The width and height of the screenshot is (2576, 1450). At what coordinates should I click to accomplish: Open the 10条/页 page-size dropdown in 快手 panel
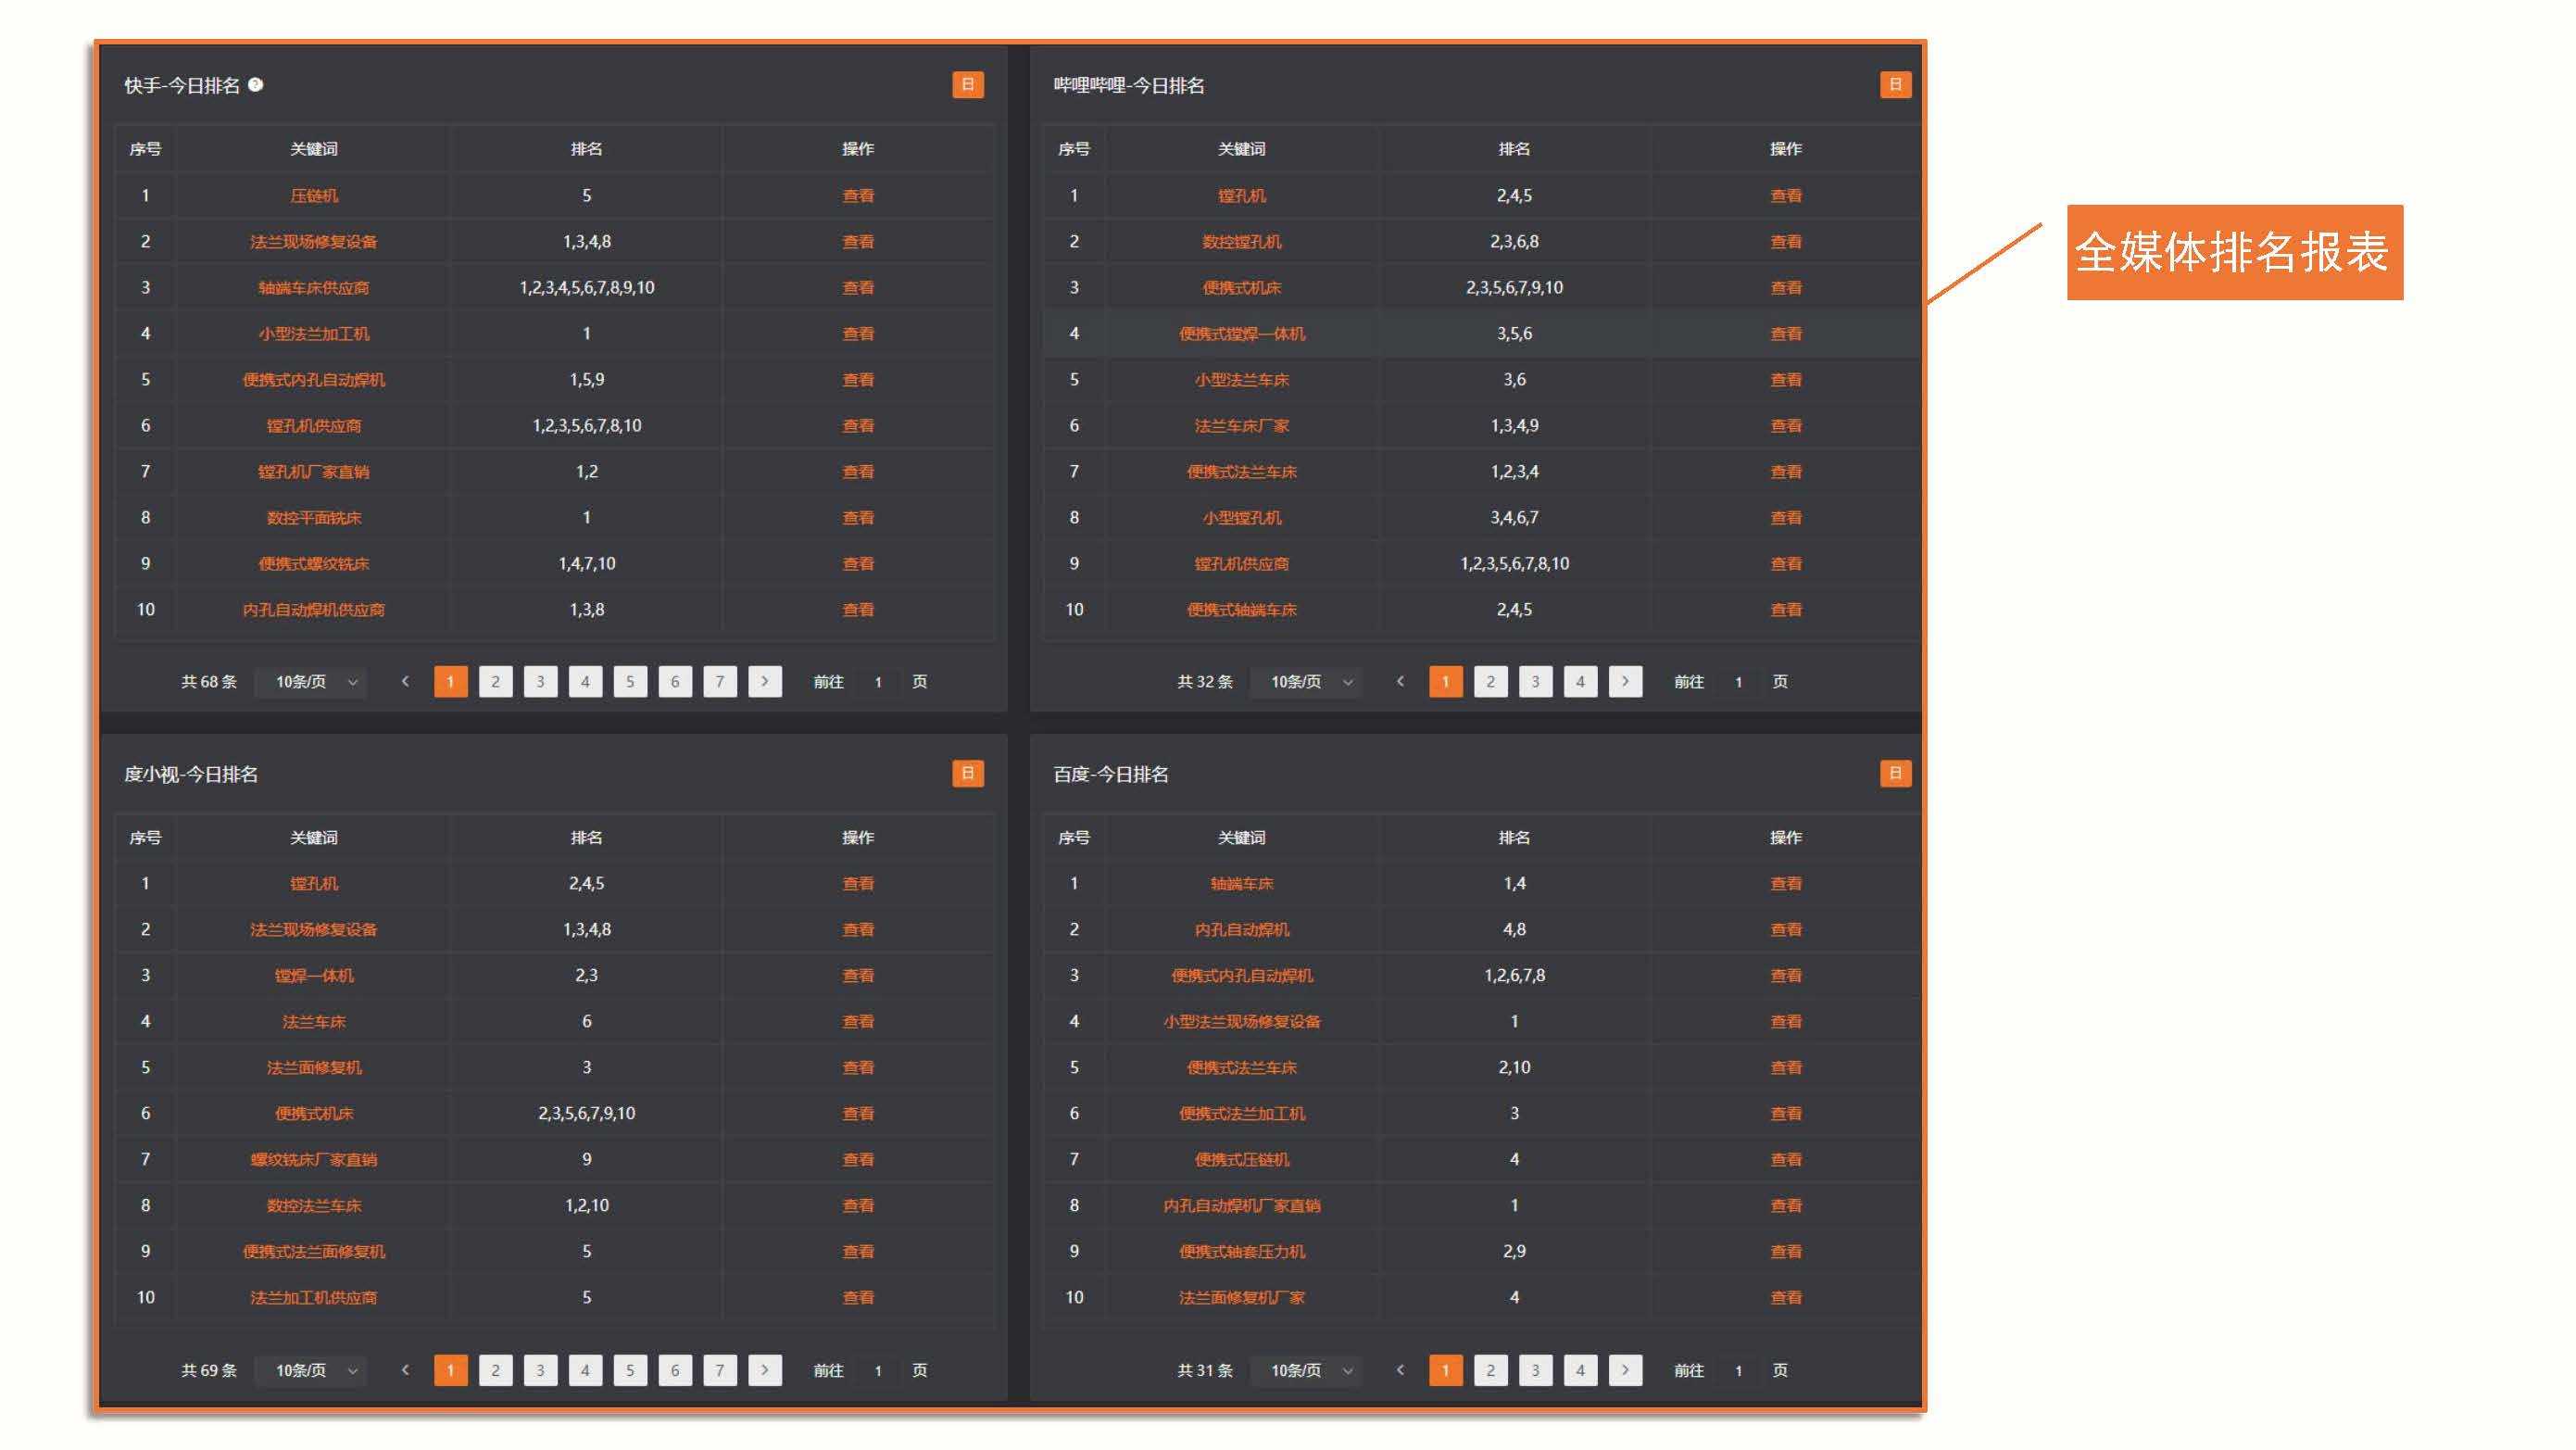pos(311,681)
